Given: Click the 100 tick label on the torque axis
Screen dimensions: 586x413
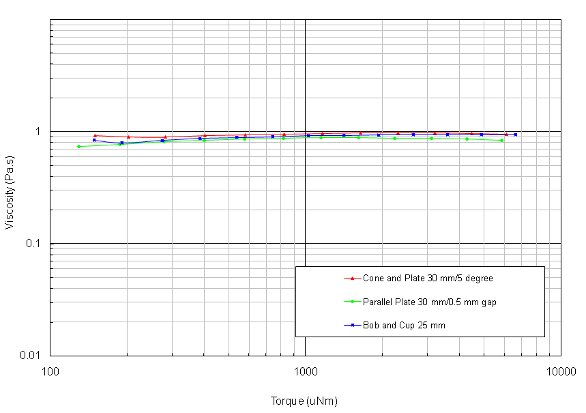Looking at the screenshot, I should 50,372.
